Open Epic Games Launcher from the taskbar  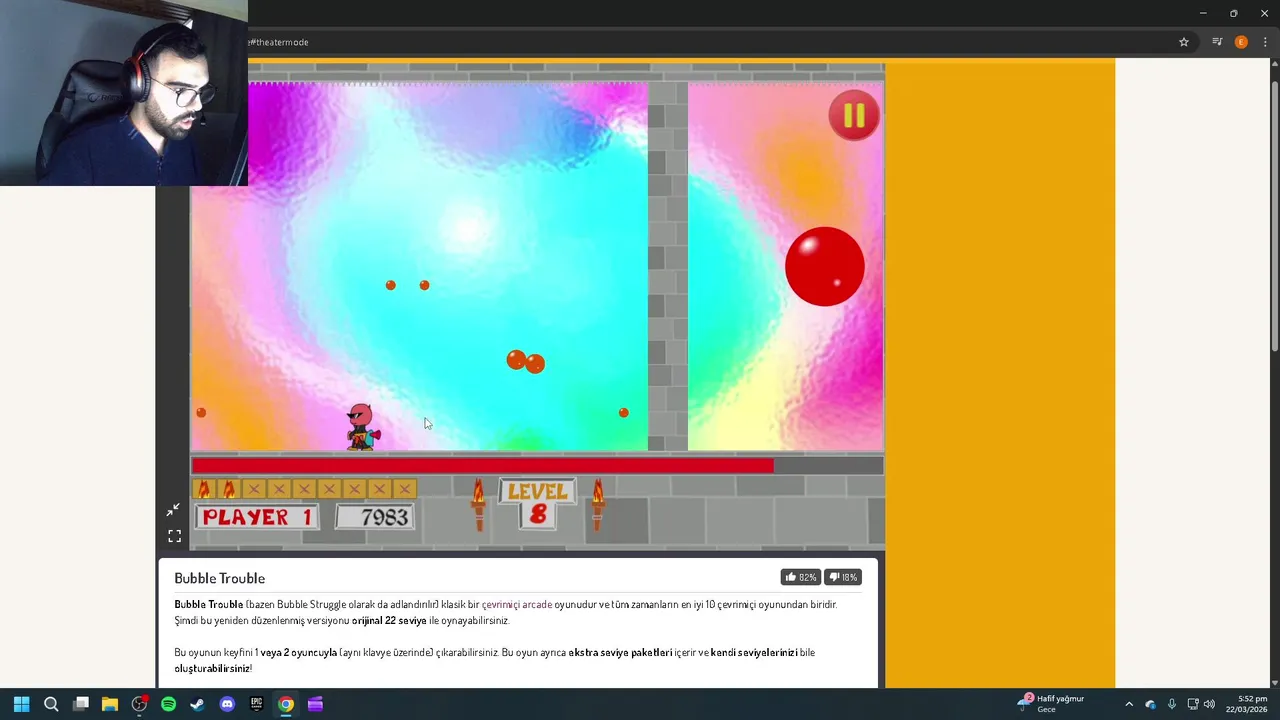(256, 704)
